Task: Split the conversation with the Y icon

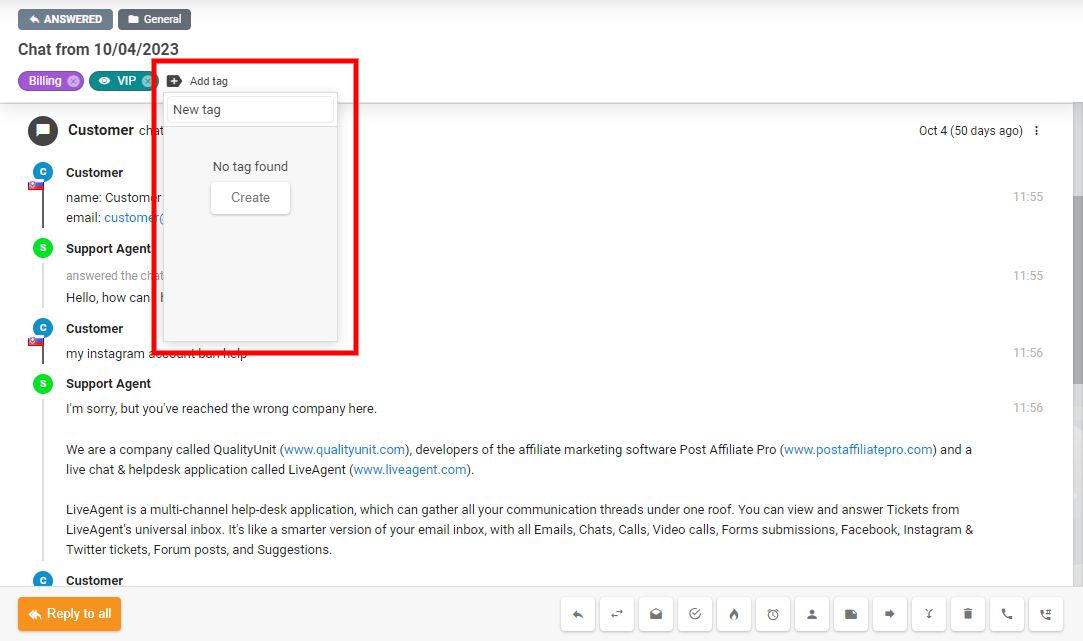Action: 928,614
